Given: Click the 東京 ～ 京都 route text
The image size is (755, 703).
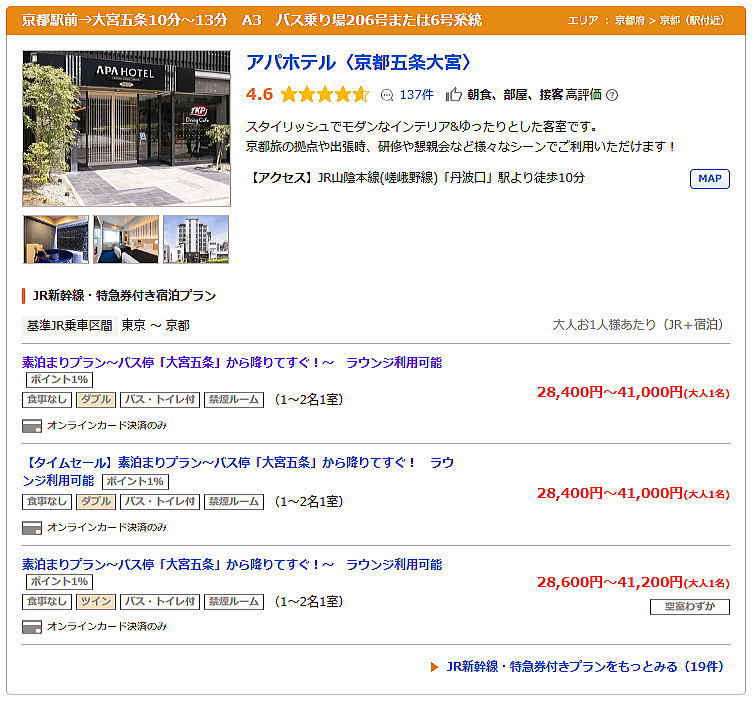Looking at the screenshot, I should [x=155, y=325].
